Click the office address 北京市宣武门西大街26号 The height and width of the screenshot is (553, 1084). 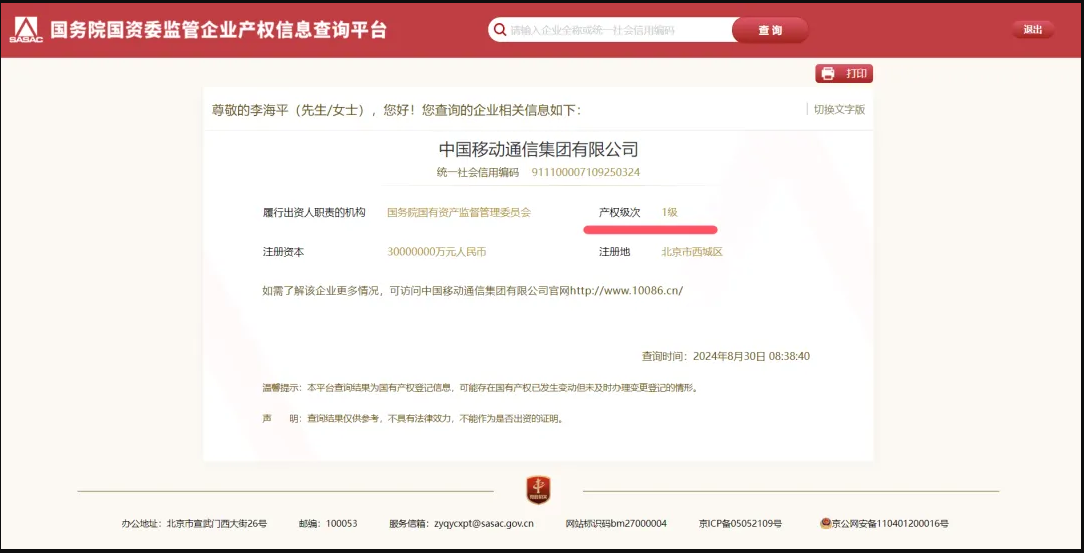pyautogui.click(x=216, y=523)
